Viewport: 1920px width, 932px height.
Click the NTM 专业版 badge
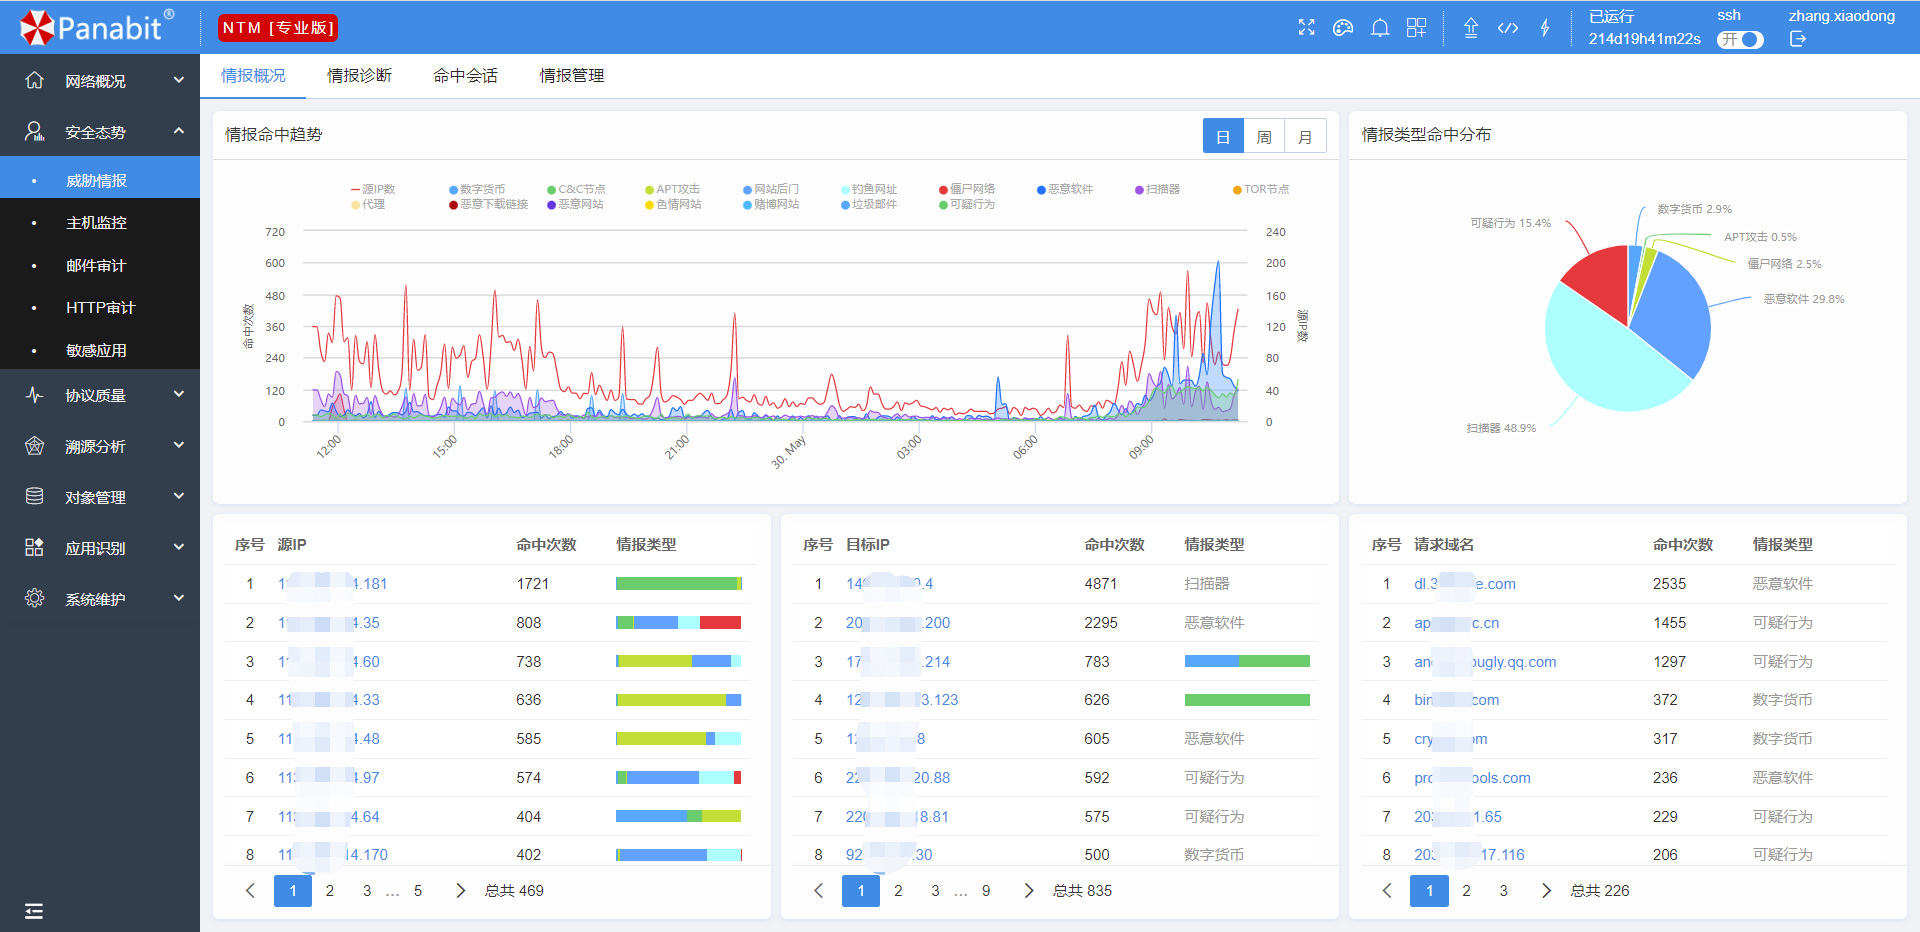(278, 28)
